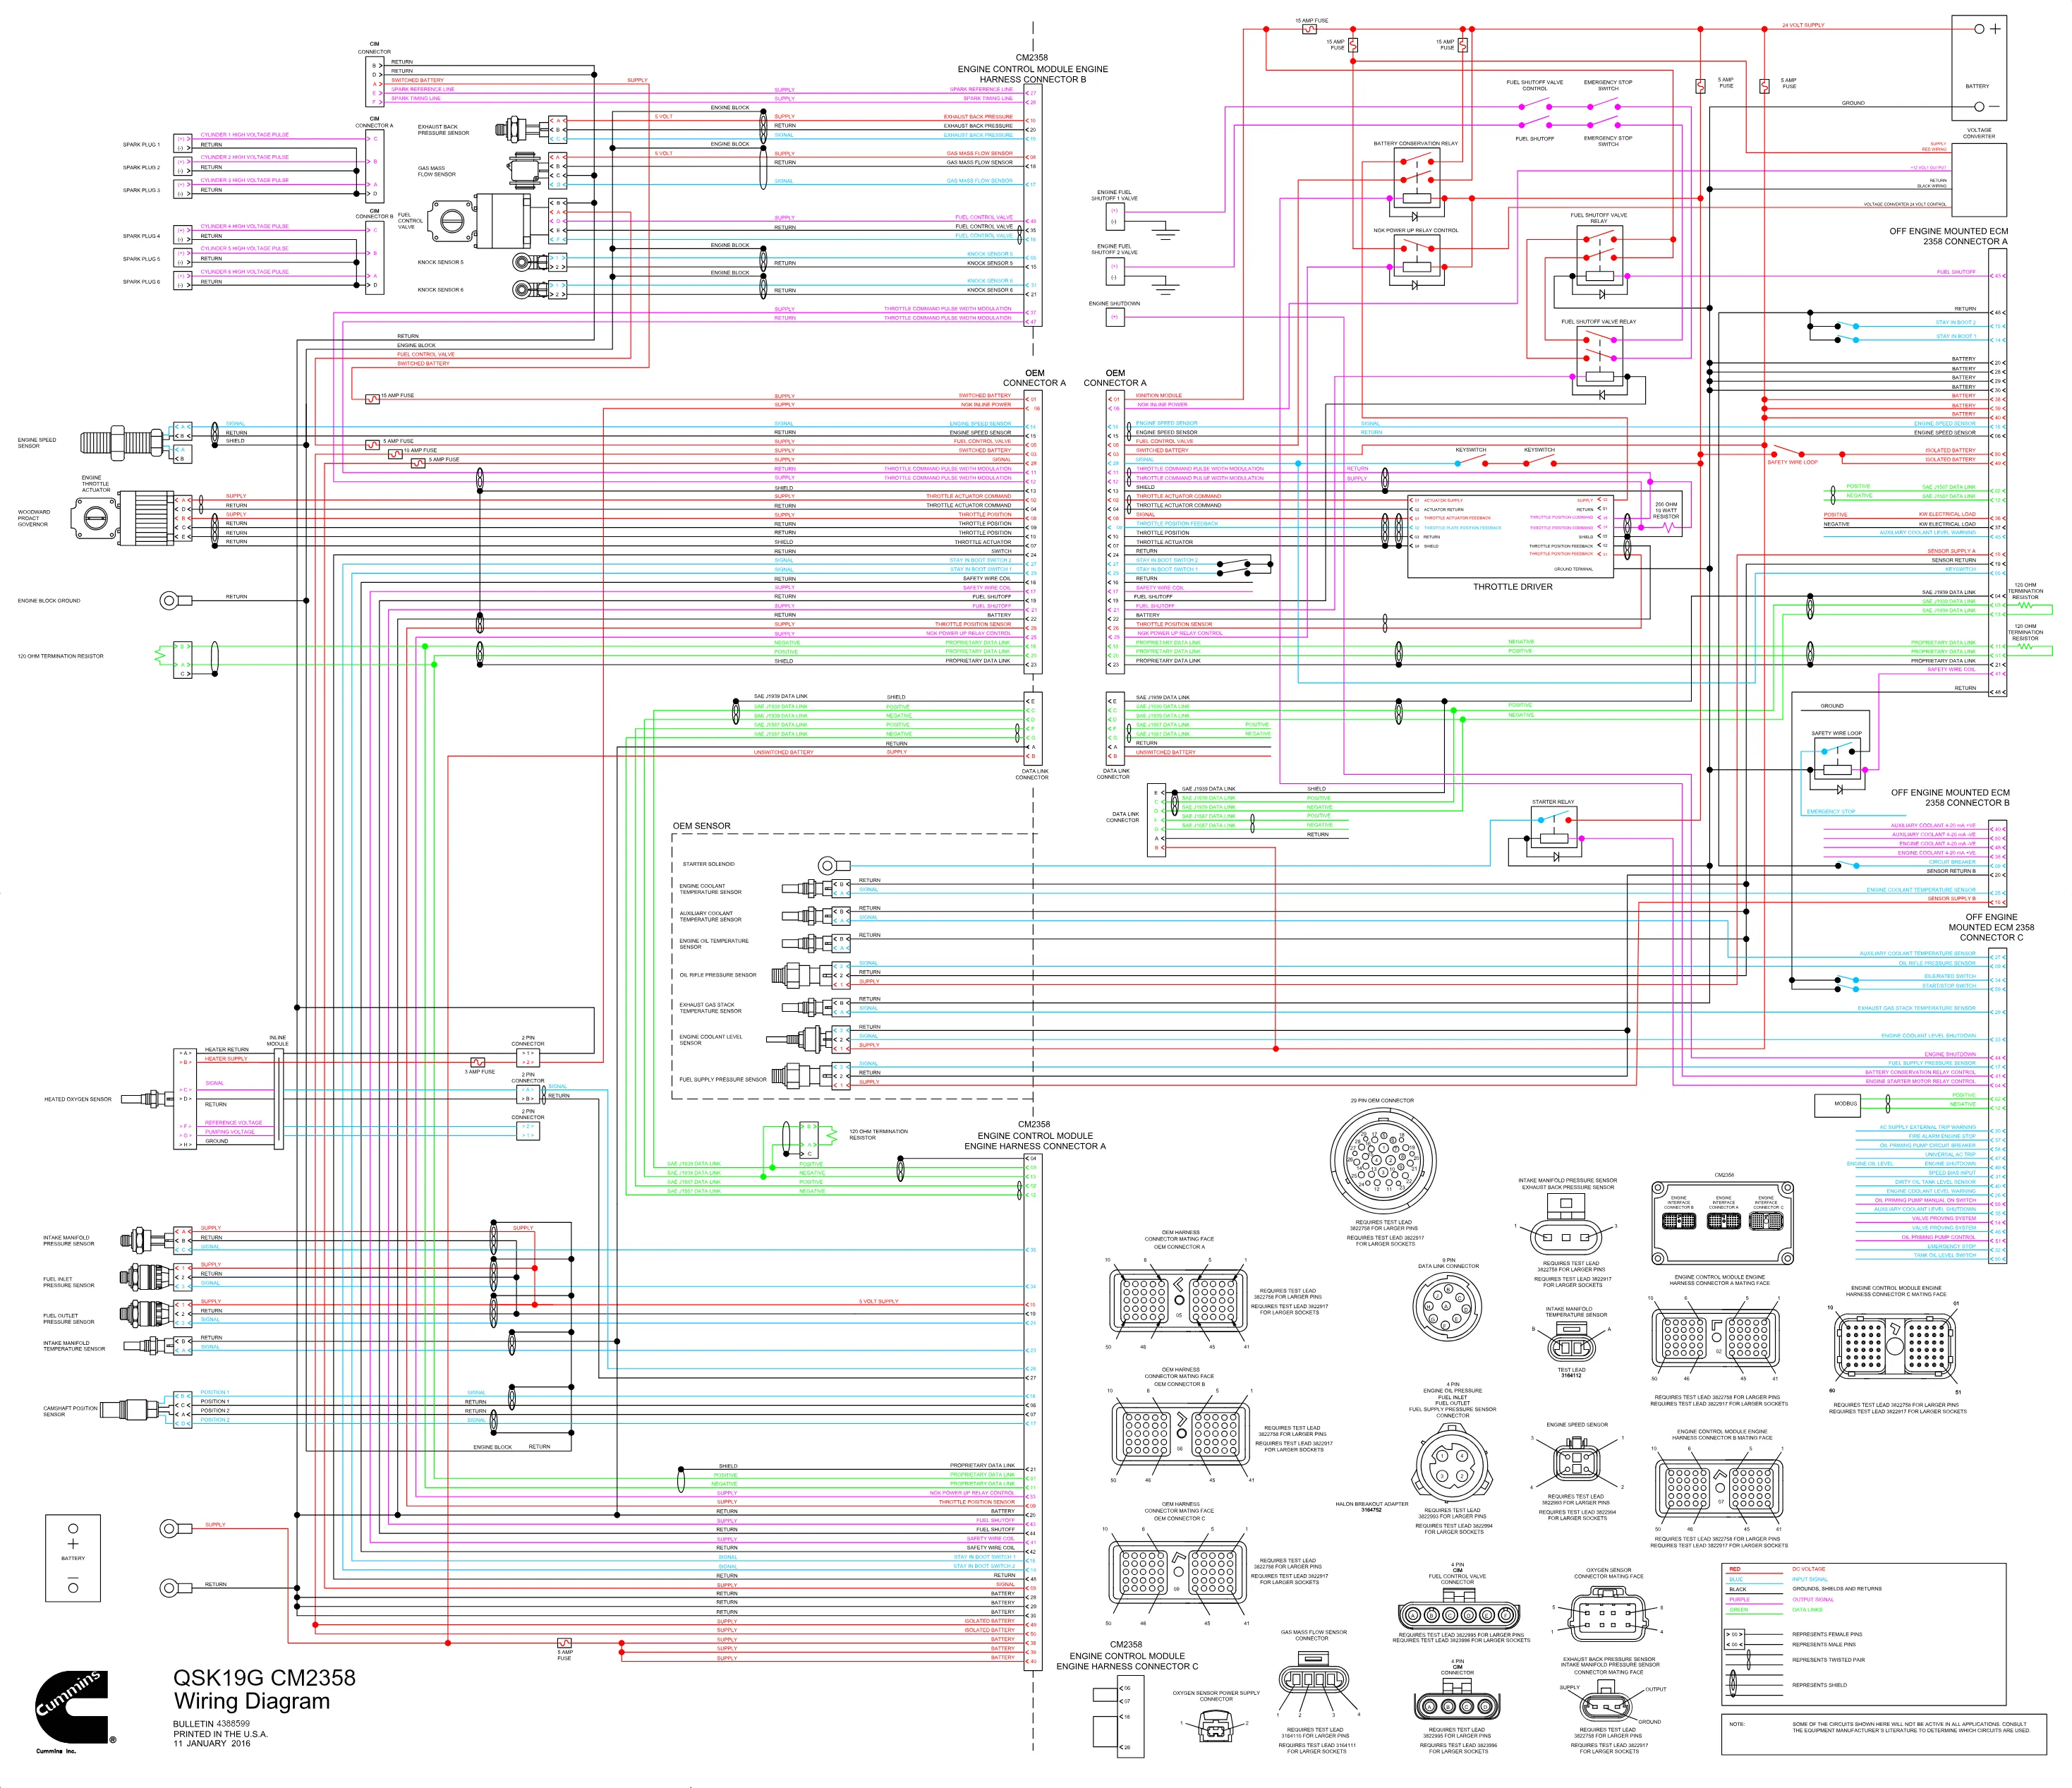
Task: Click the "REPRESENTS SHIELD" legend text
Action: [1819, 1685]
